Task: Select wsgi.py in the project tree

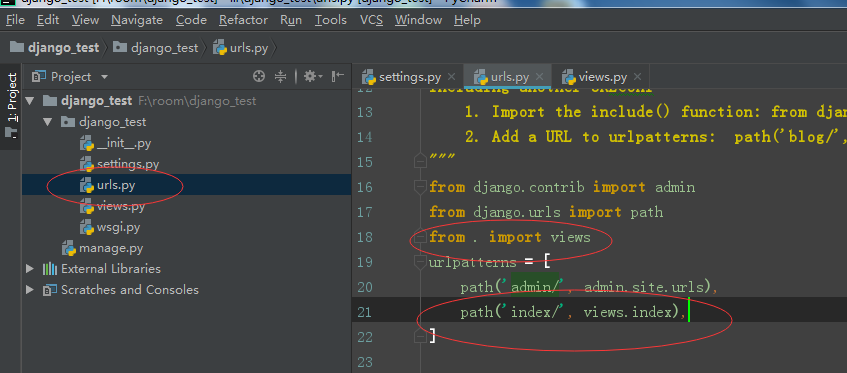Action: 110,227
